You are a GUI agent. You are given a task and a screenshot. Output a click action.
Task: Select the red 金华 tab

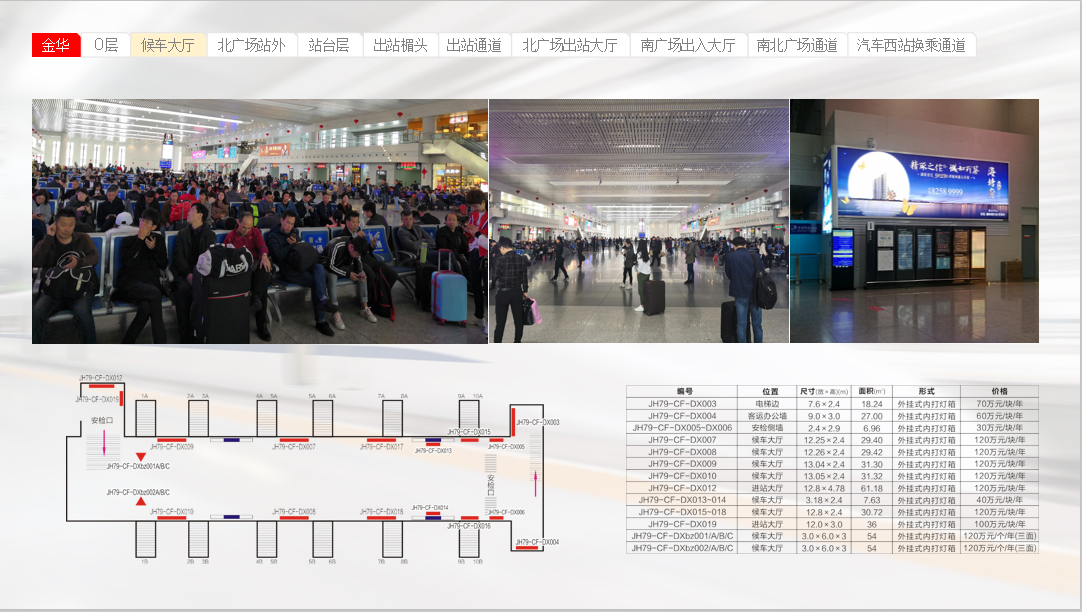[56, 46]
